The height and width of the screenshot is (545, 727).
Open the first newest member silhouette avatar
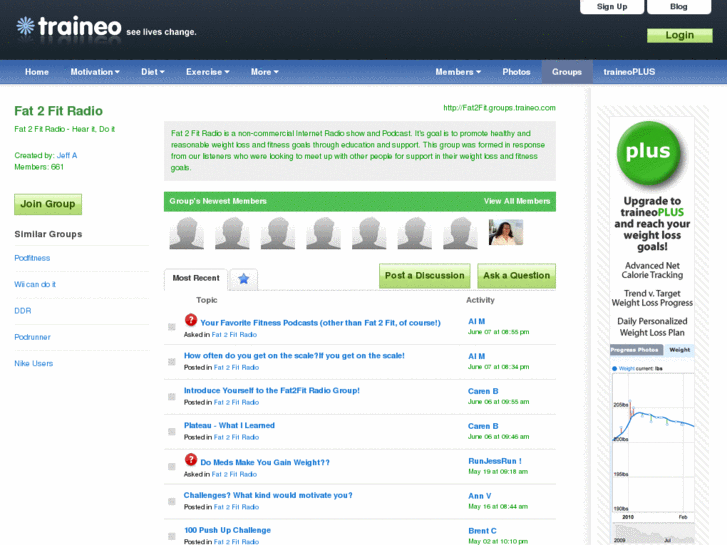point(186,233)
